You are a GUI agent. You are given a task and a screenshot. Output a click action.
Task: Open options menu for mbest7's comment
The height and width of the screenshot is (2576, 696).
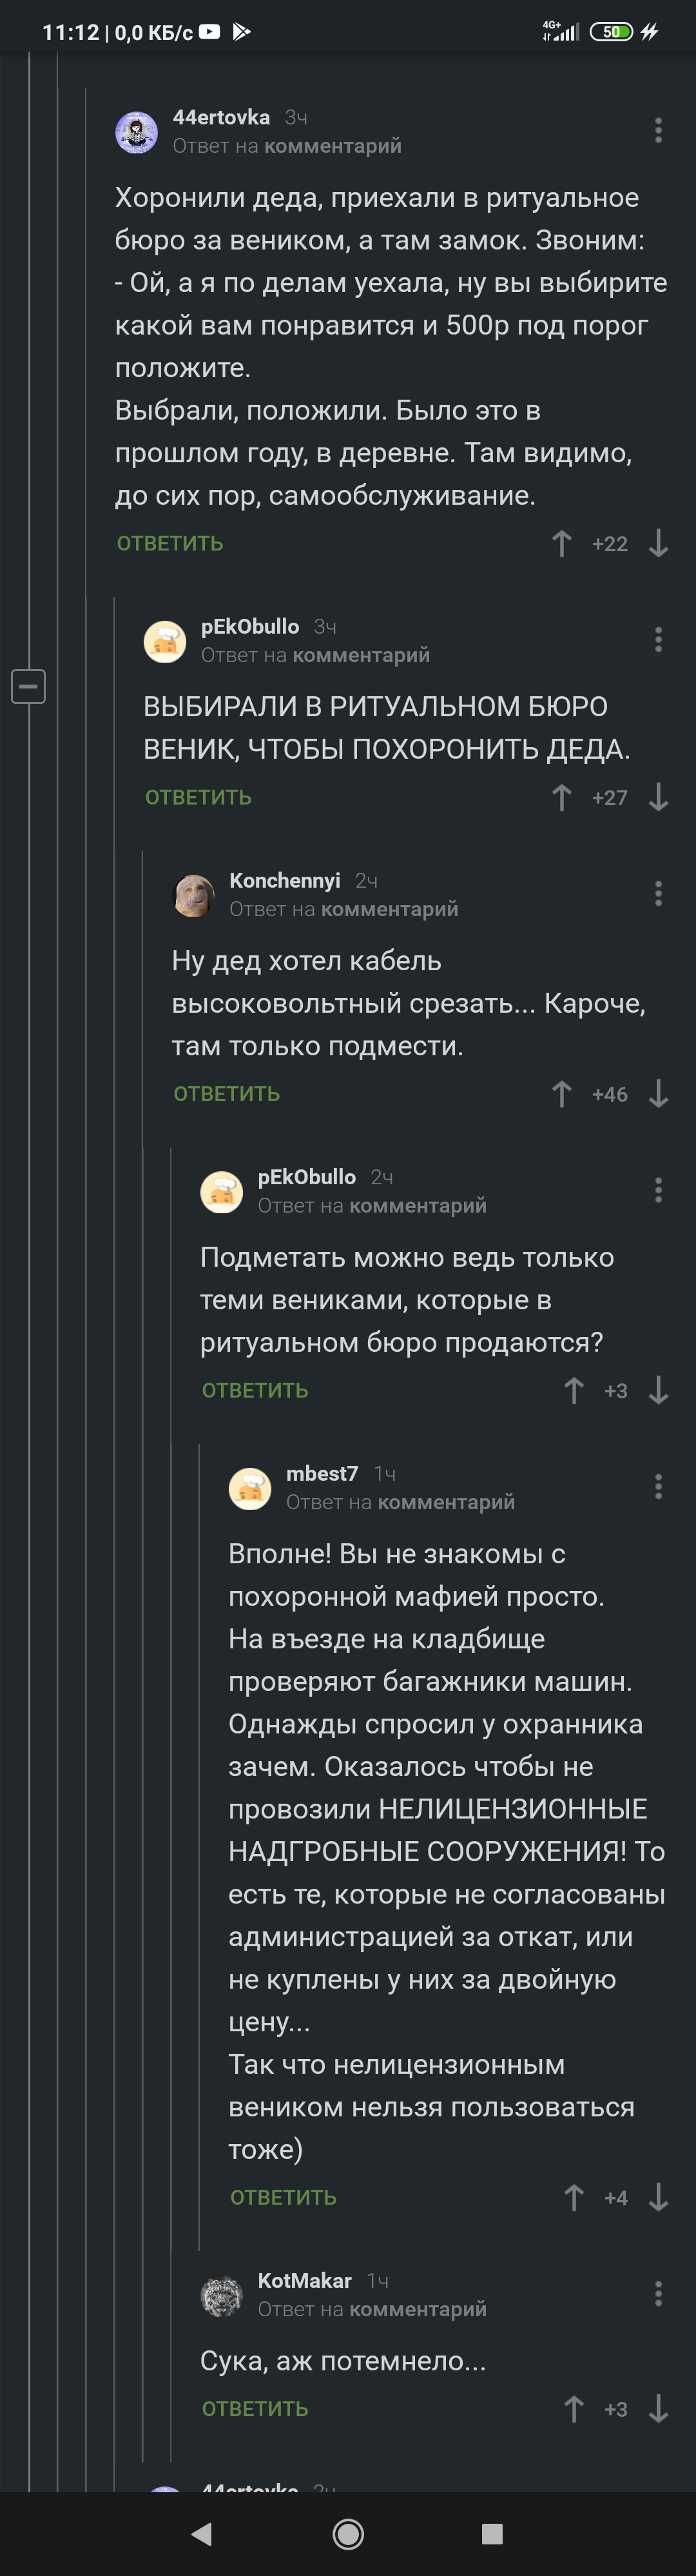click(x=658, y=1486)
